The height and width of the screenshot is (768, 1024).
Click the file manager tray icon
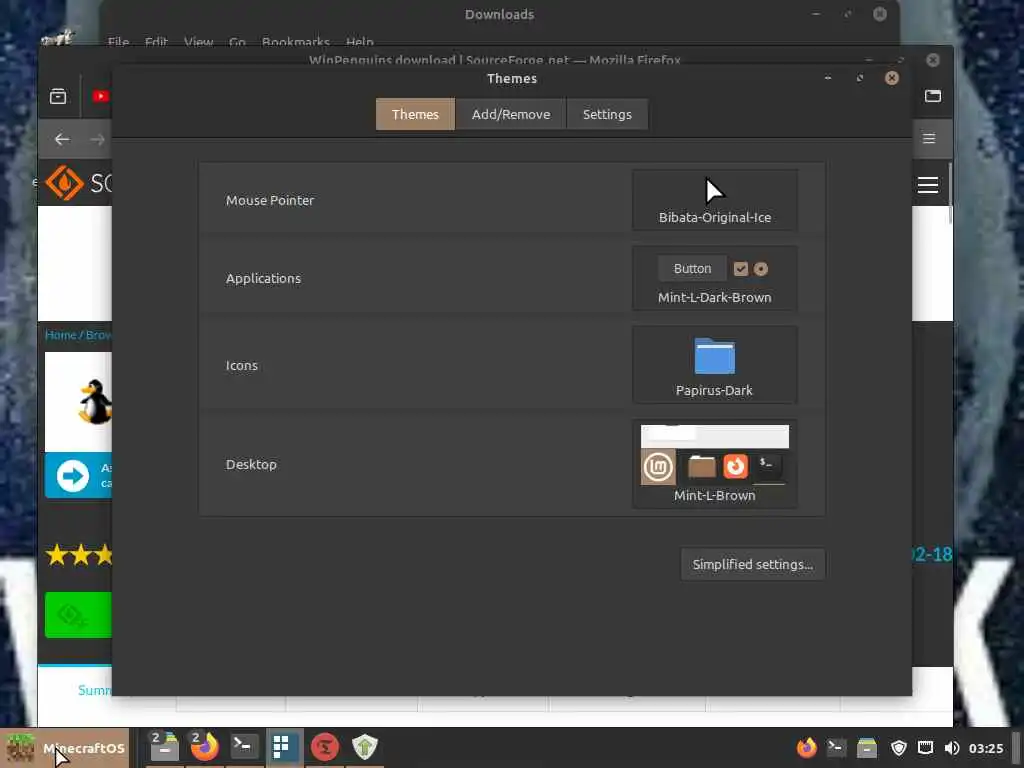(x=867, y=748)
